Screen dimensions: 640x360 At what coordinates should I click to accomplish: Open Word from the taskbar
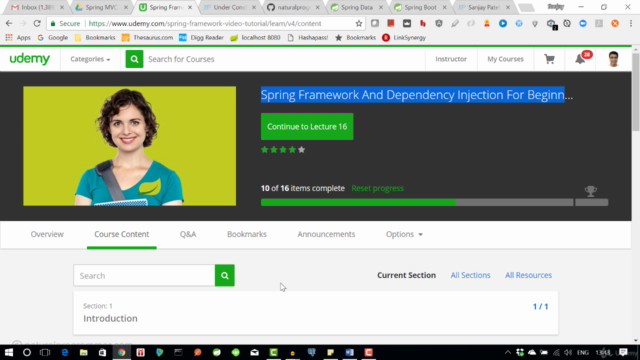[349, 352]
